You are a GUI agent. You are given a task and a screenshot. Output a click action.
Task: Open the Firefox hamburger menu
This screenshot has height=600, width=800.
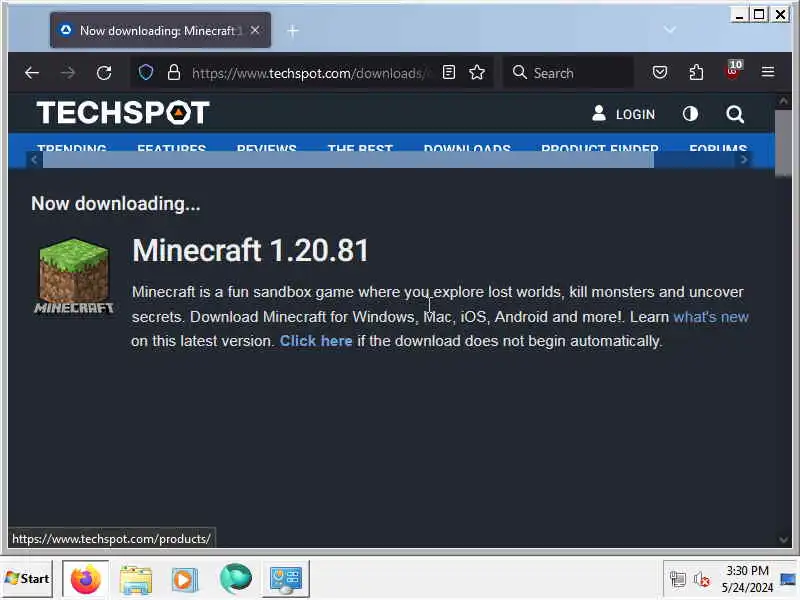[768, 72]
